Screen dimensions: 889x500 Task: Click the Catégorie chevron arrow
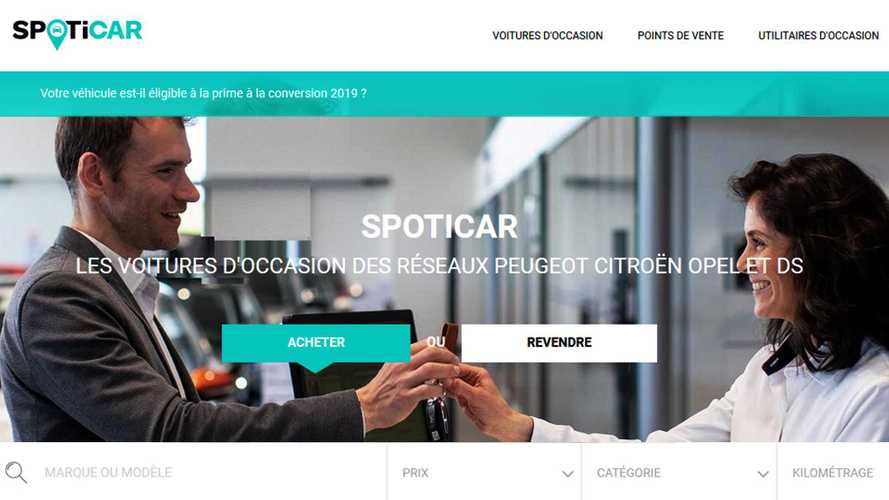[763, 474]
